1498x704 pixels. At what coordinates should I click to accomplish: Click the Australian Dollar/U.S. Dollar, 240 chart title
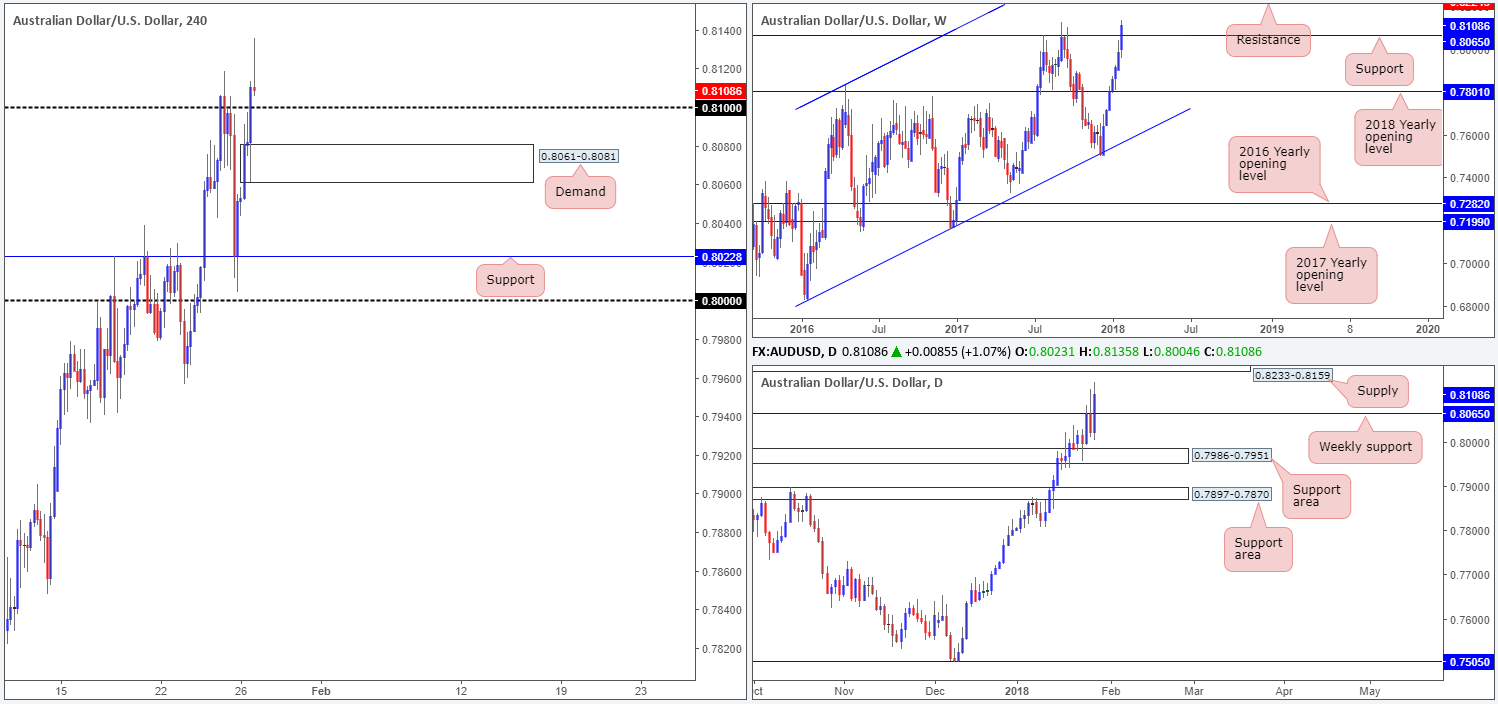pyautogui.click(x=110, y=20)
